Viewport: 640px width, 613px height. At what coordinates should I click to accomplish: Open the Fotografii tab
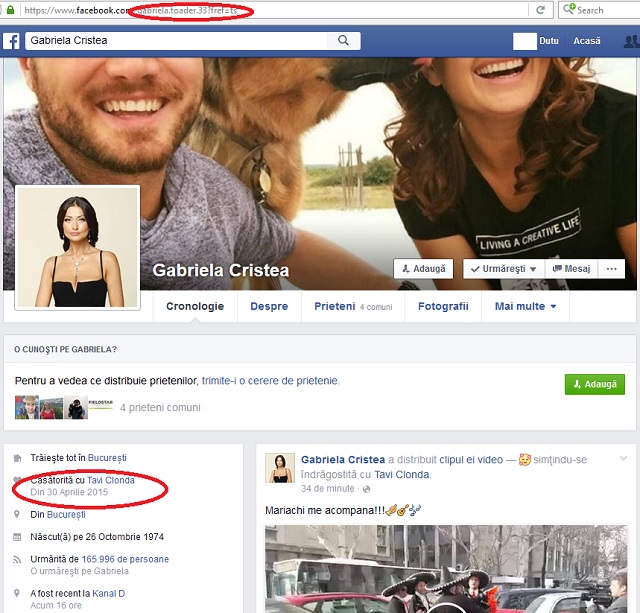[x=442, y=306]
